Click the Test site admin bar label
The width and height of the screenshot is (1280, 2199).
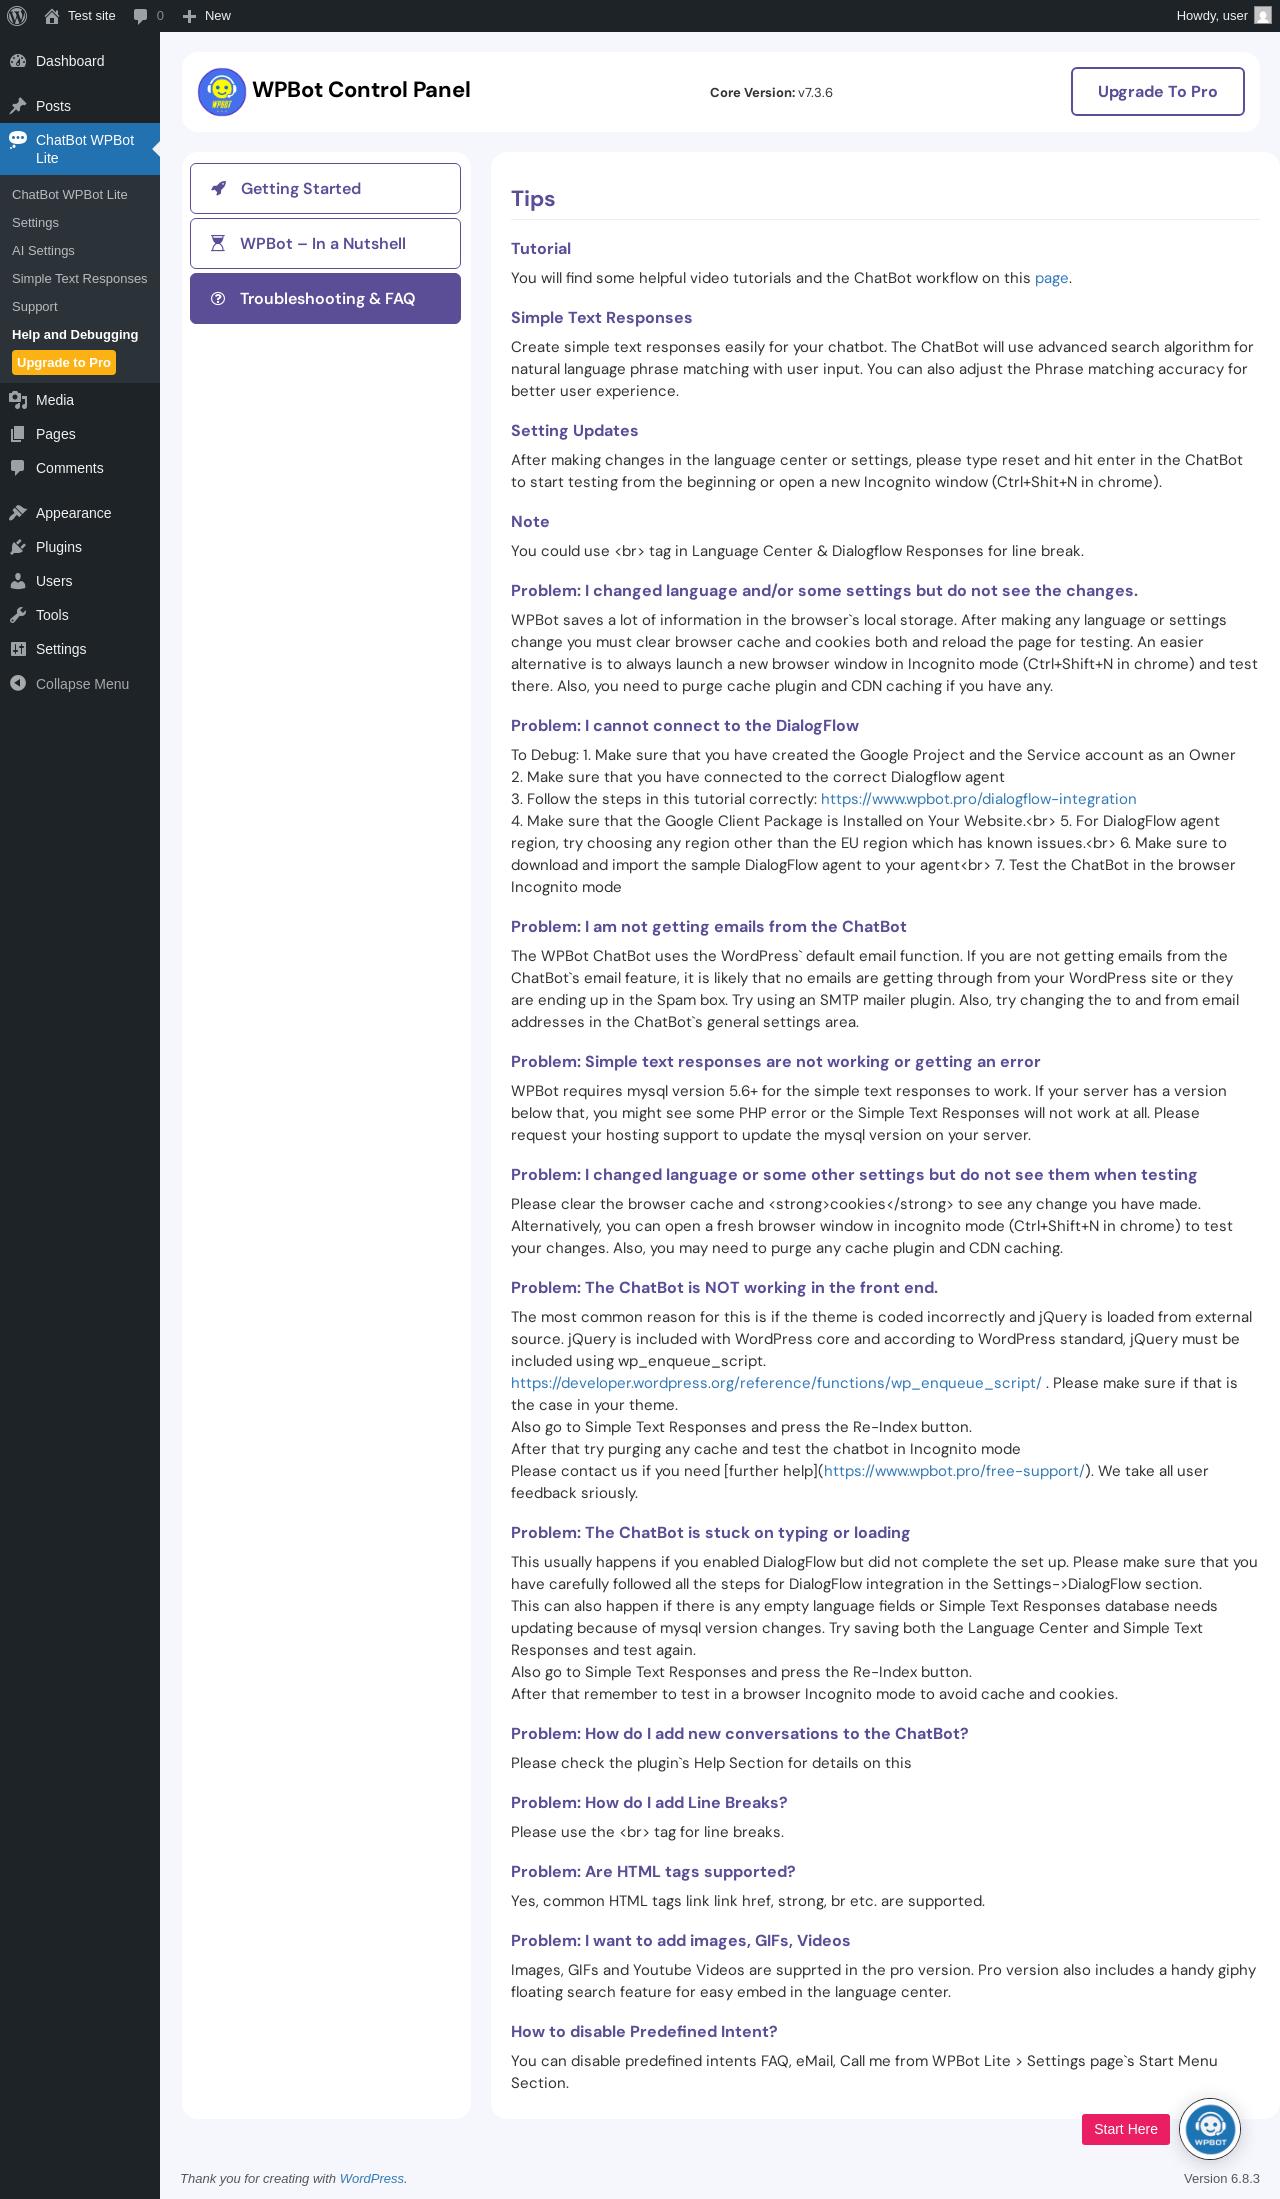click(x=92, y=16)
